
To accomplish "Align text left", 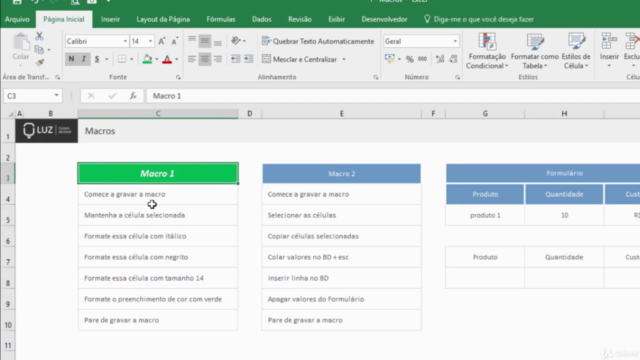I will point(192,59).
